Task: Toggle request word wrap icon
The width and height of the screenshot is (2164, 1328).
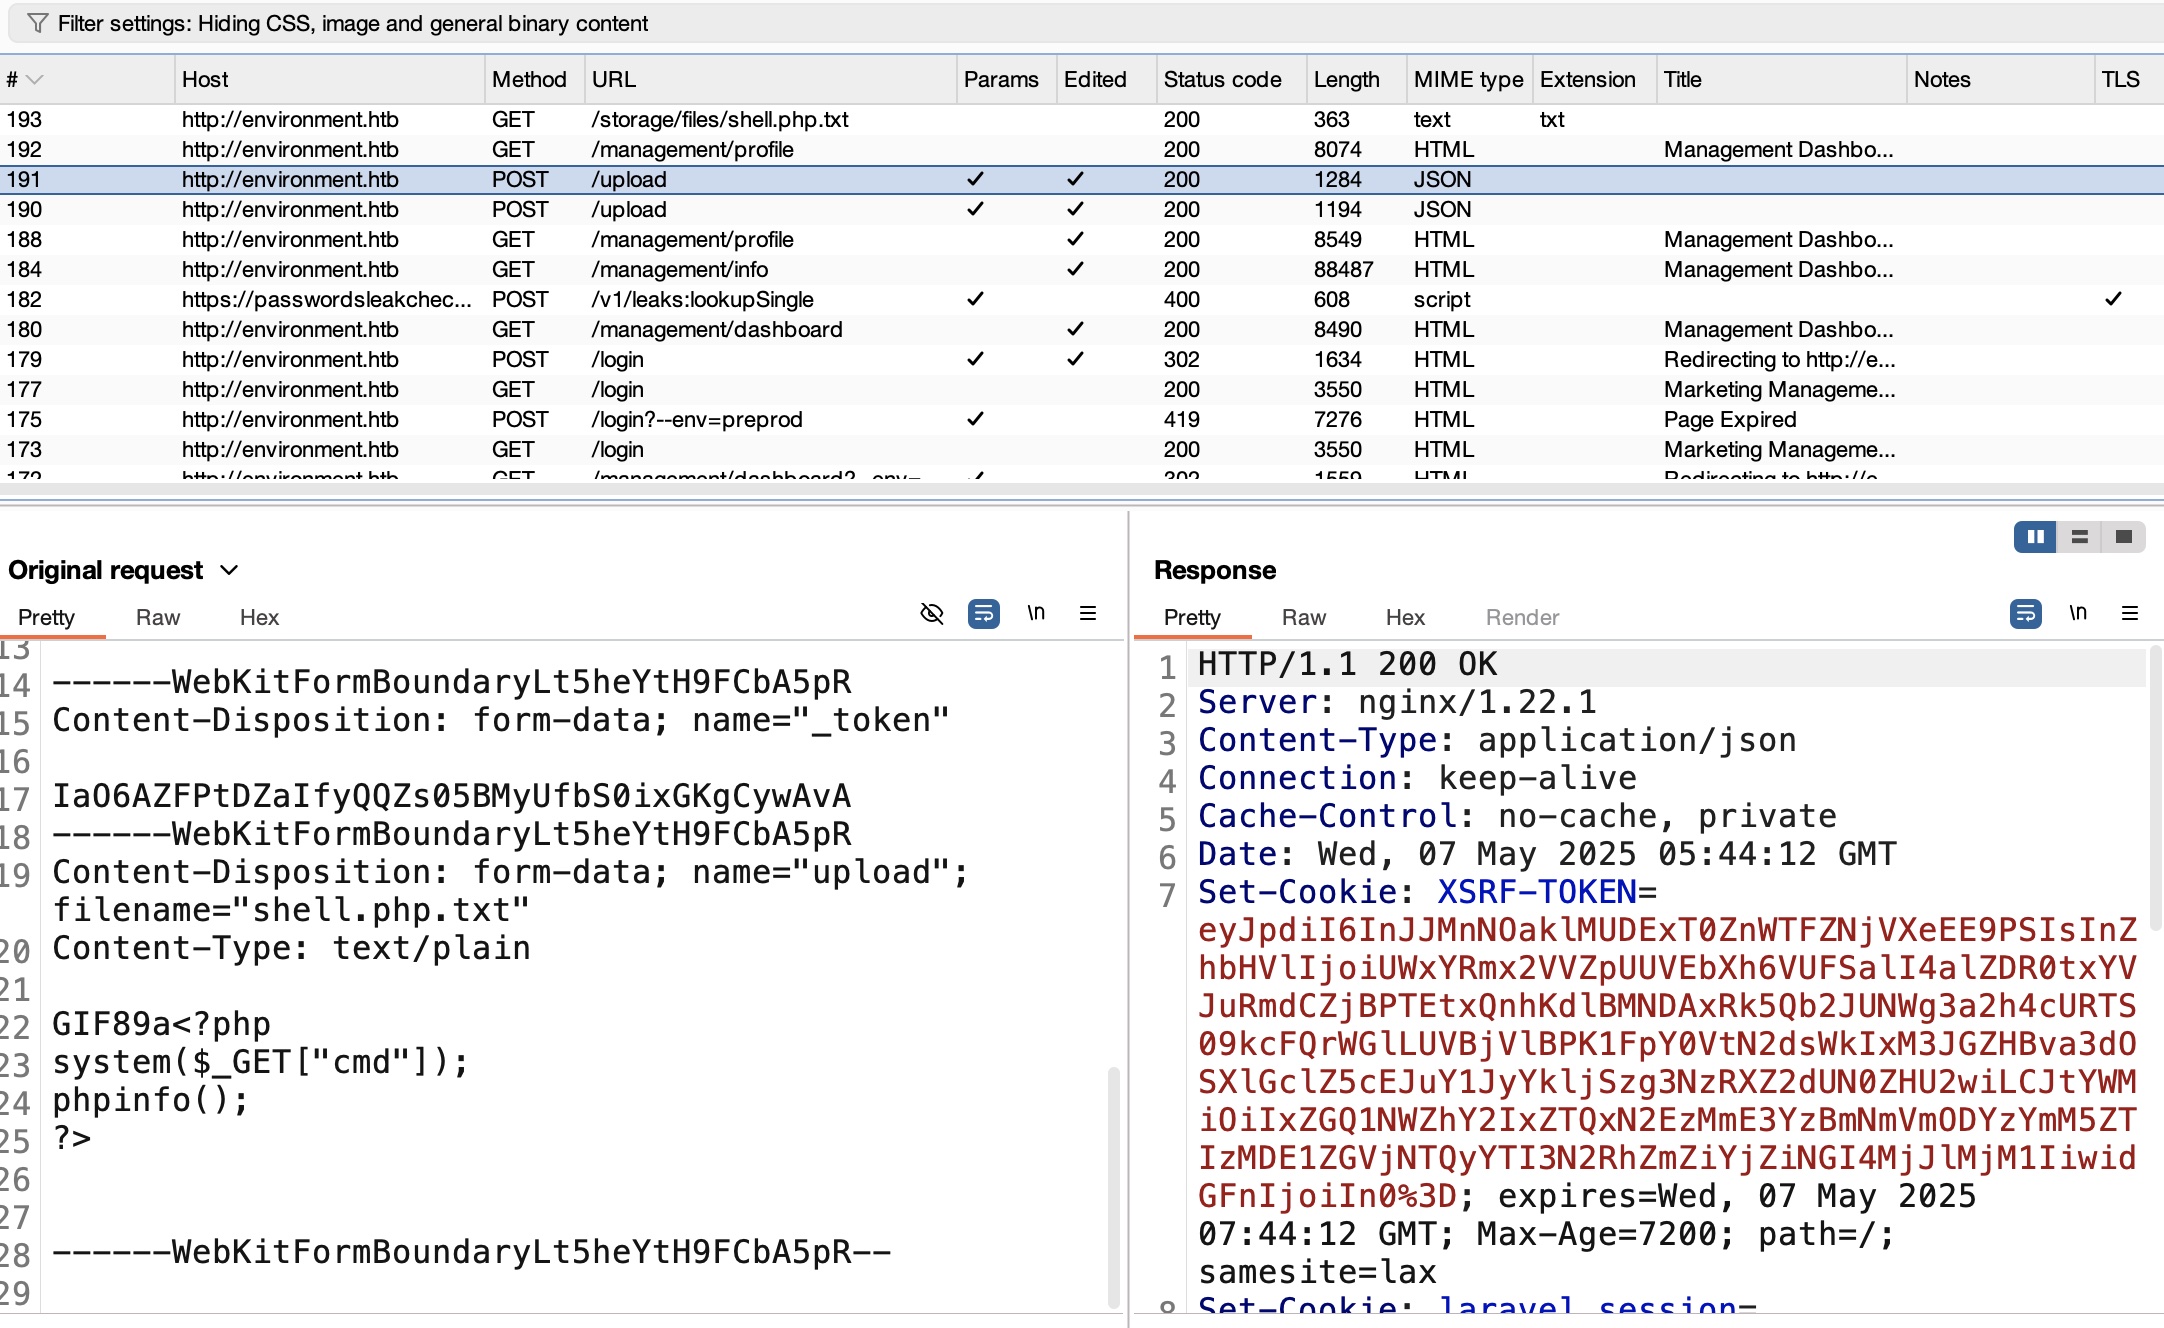Action: click(x=983, y=613)
